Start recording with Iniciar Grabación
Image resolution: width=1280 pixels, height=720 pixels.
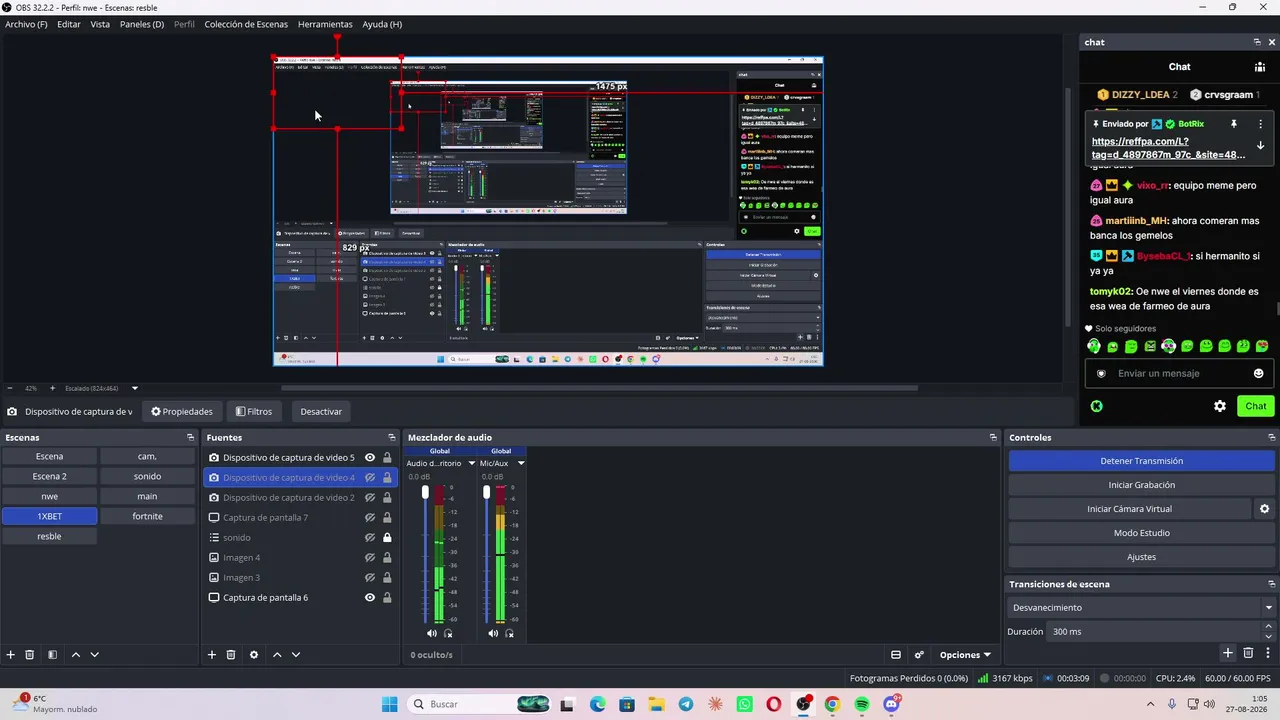[1141, 485]
